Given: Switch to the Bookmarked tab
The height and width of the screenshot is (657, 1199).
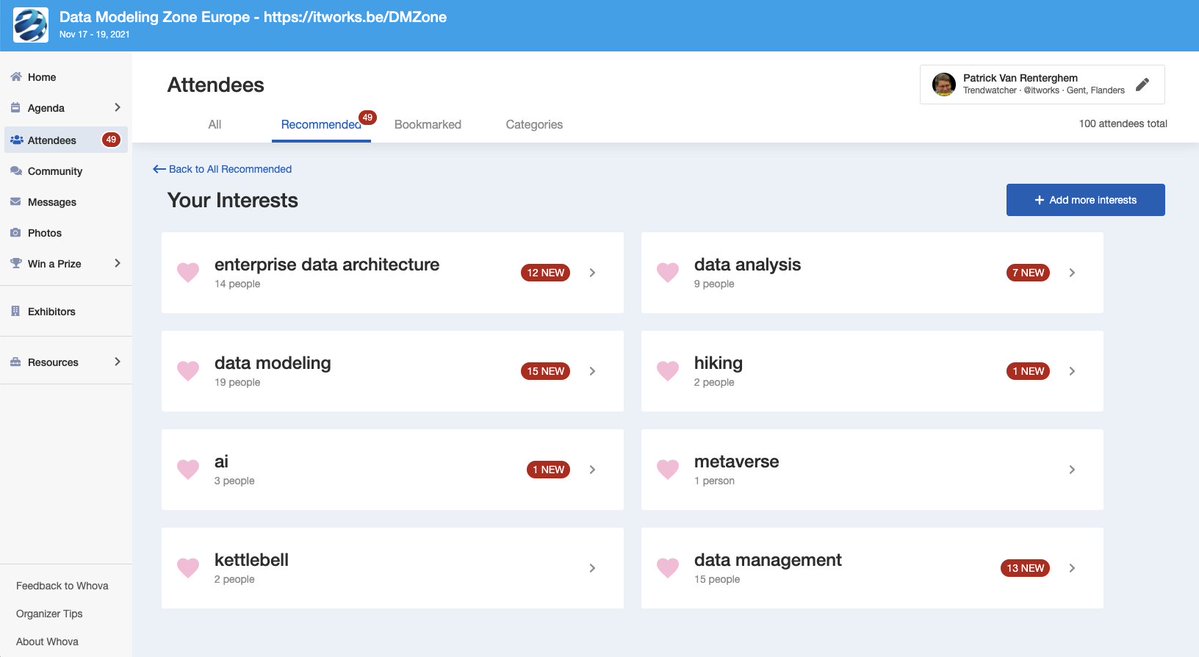Looking at the screenshot, I should (x=427, y=125).
